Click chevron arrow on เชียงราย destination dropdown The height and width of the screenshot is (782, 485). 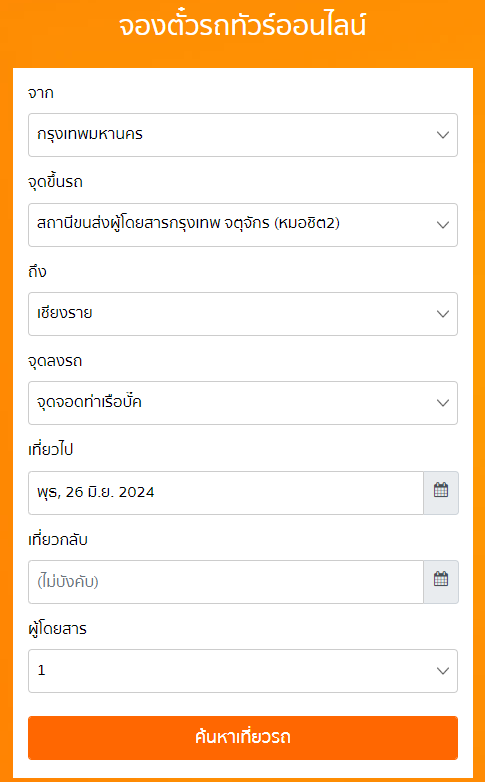(x=443, y=314)
